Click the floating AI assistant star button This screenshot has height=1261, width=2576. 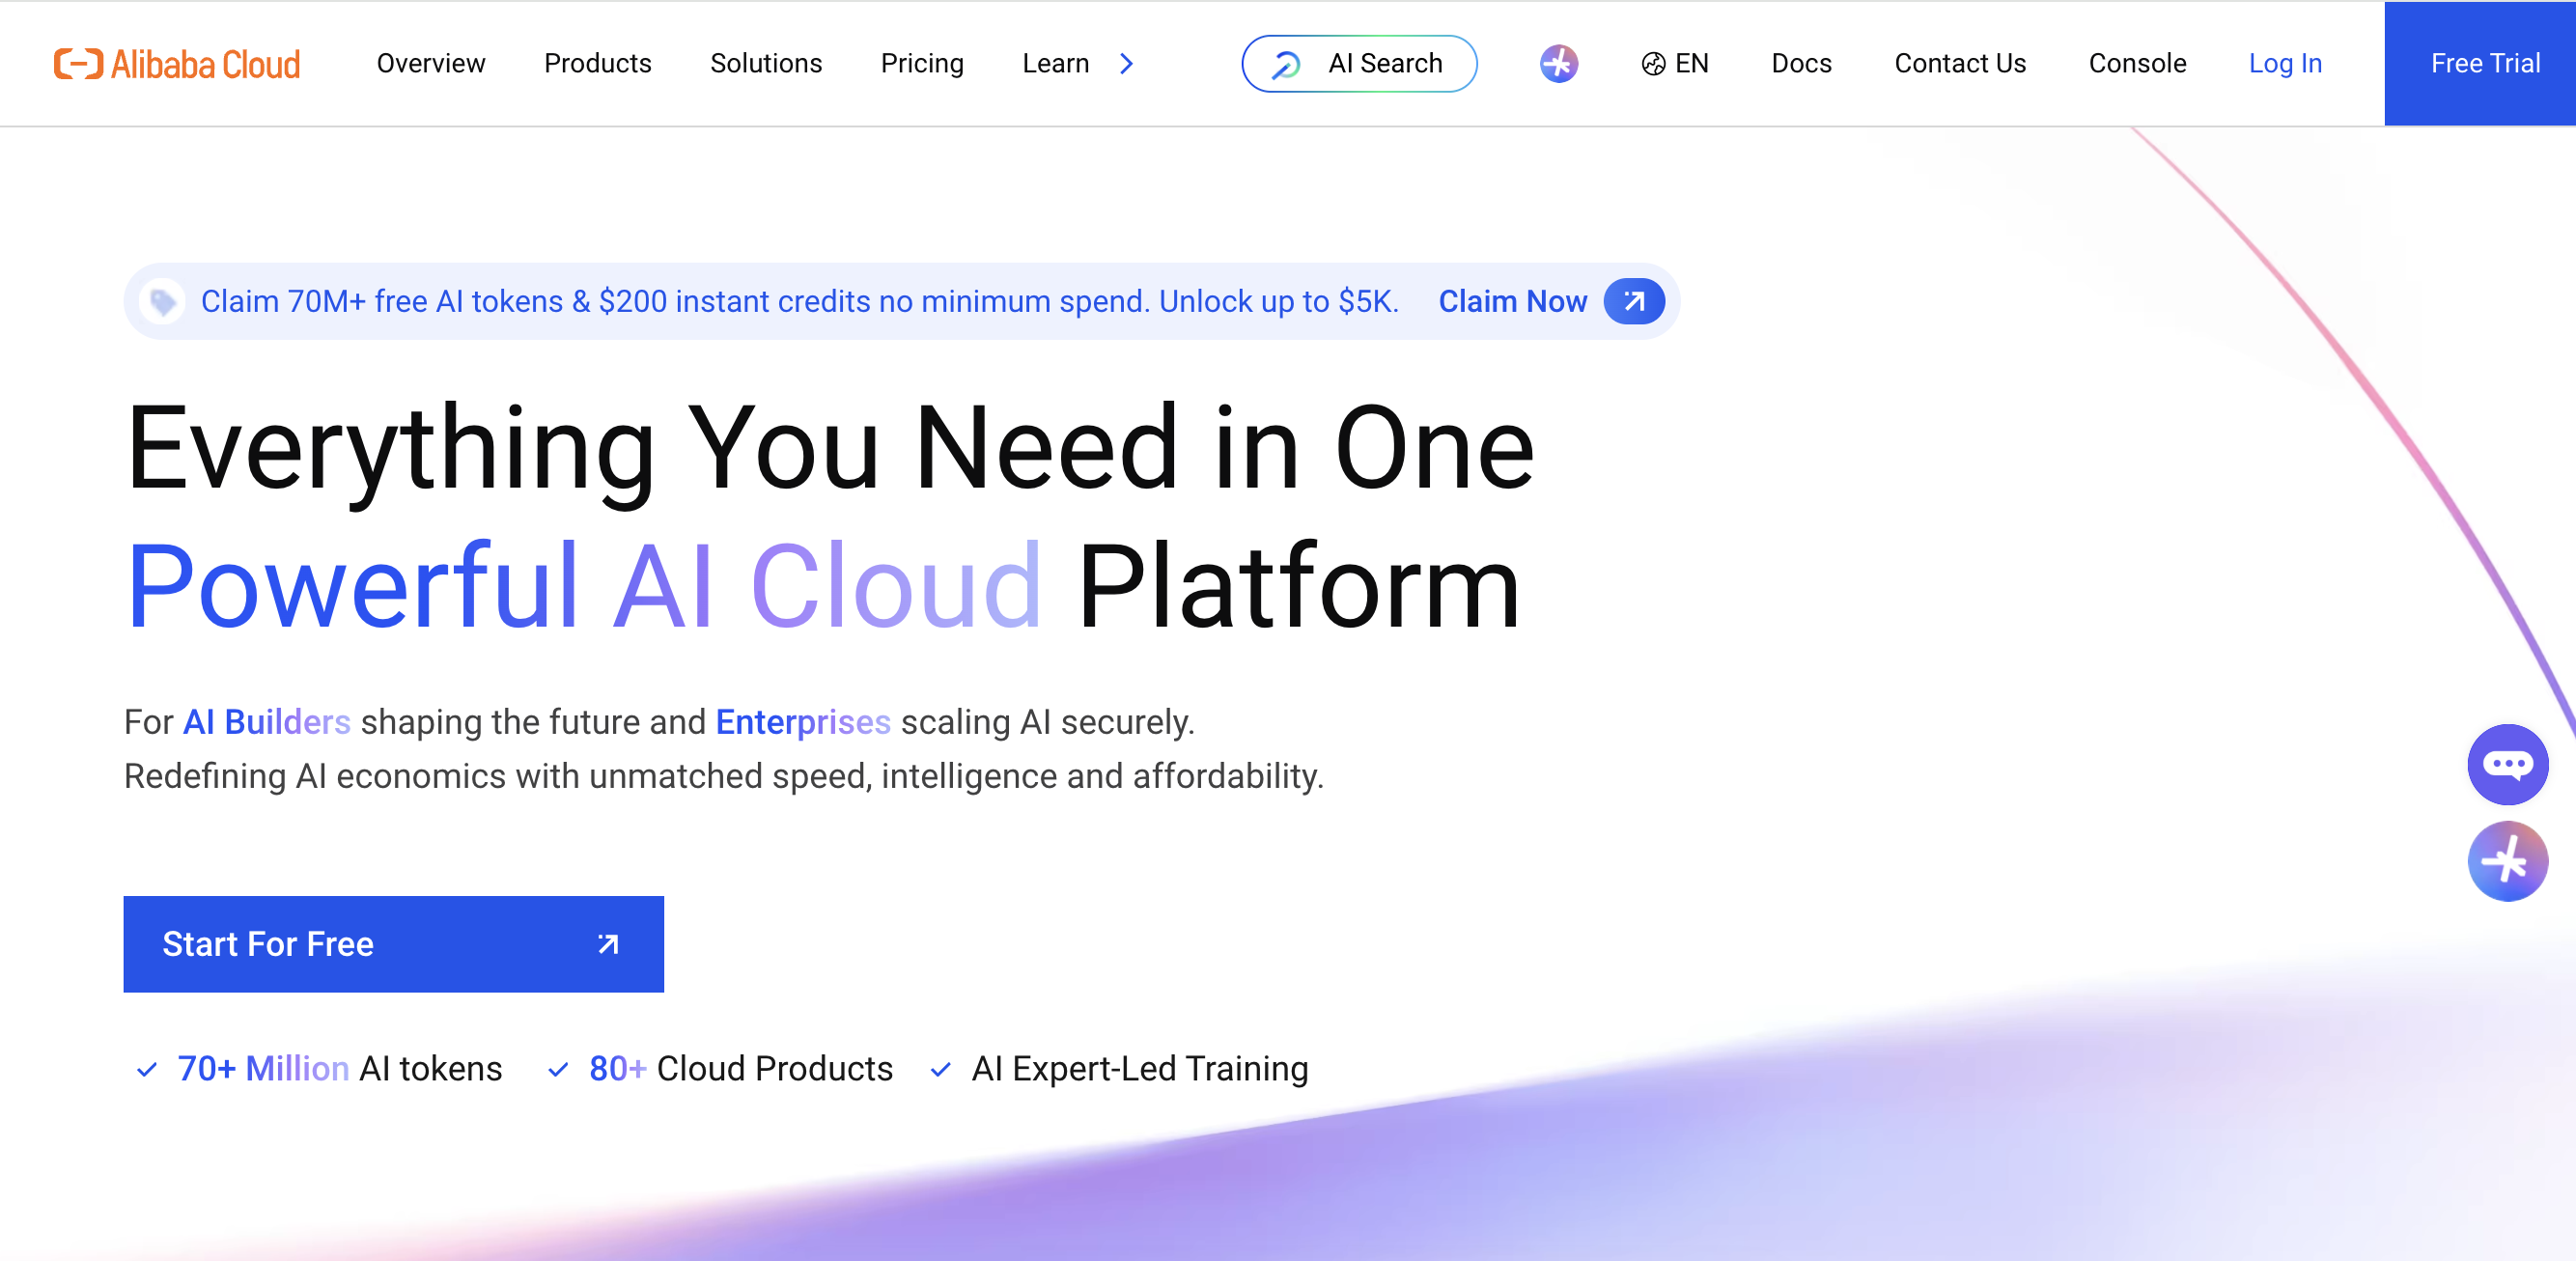click(2507, 861)
